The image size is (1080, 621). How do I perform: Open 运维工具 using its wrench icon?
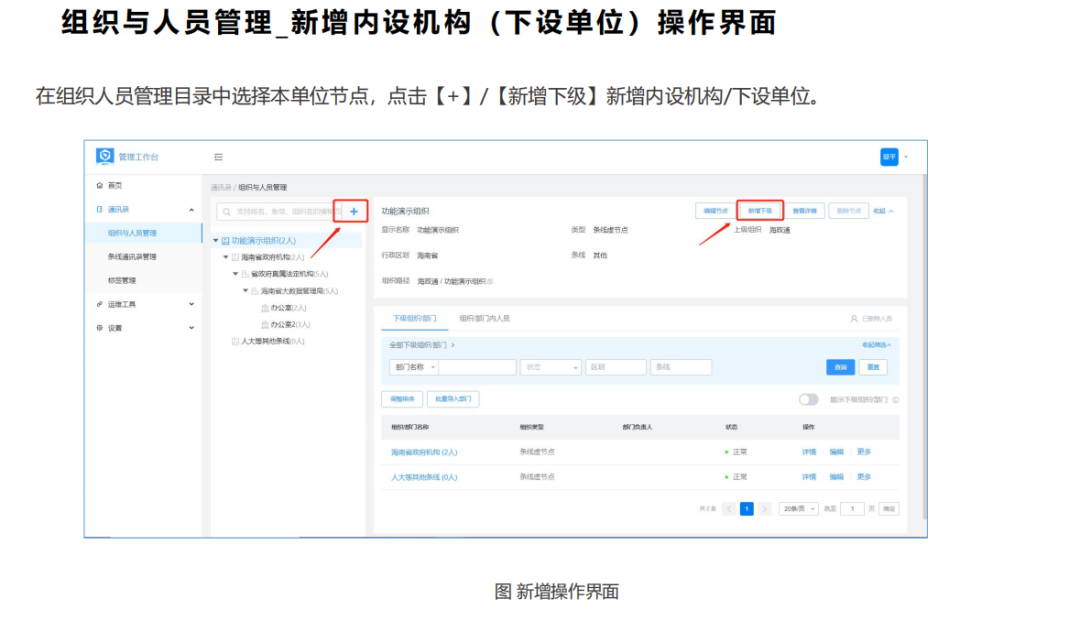[x=98, y=304]
